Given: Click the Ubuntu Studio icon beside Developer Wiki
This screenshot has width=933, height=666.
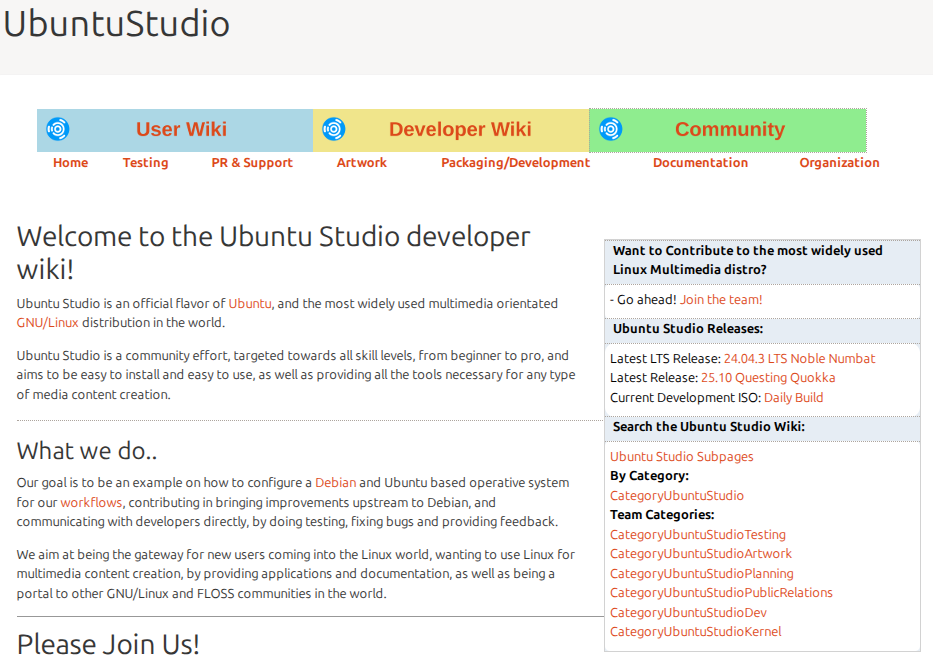Looking at the screenshot, I should click(x=334, y=129).
